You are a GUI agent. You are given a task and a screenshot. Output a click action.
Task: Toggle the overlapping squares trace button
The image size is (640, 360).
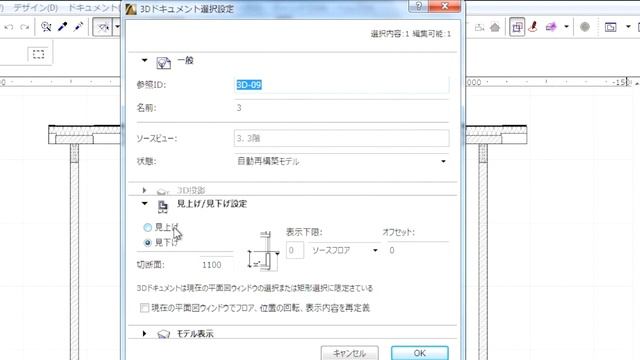[517, 27]
